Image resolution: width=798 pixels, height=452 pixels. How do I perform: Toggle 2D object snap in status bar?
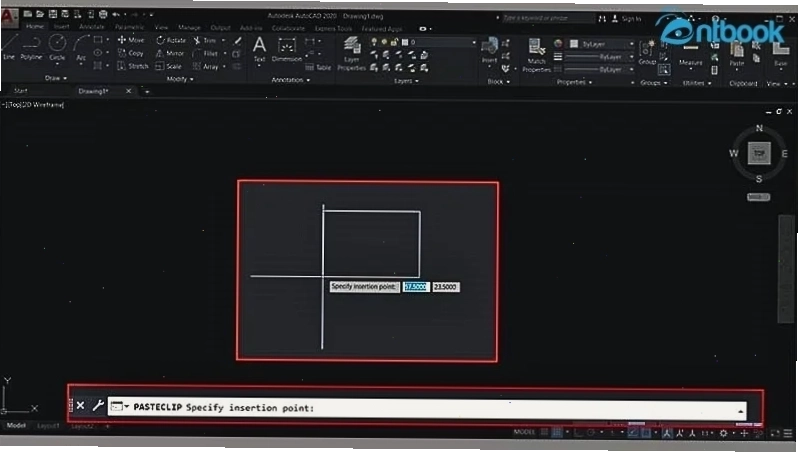(645, 433)
